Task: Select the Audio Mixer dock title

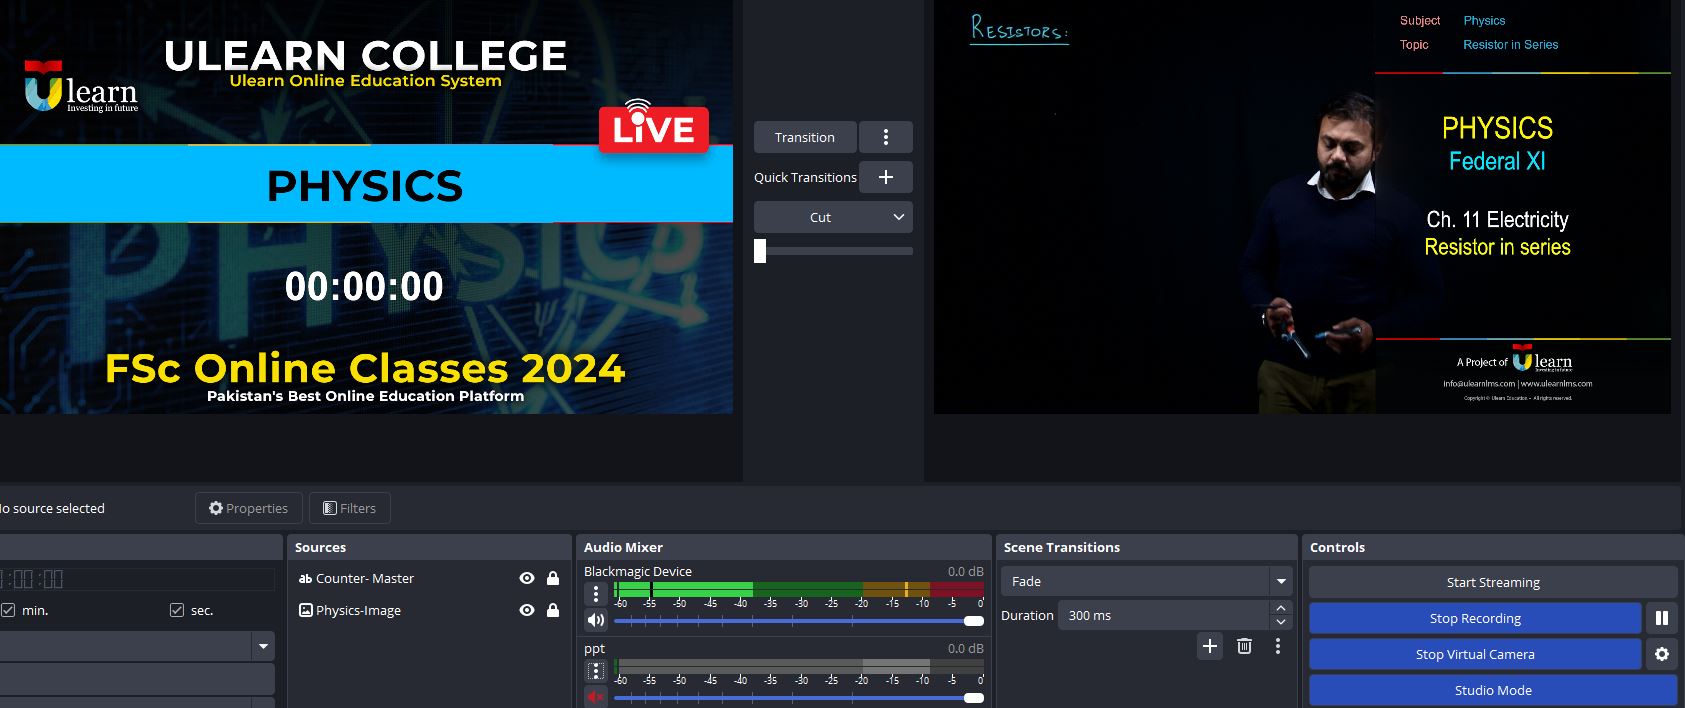Action: (623, 547)
